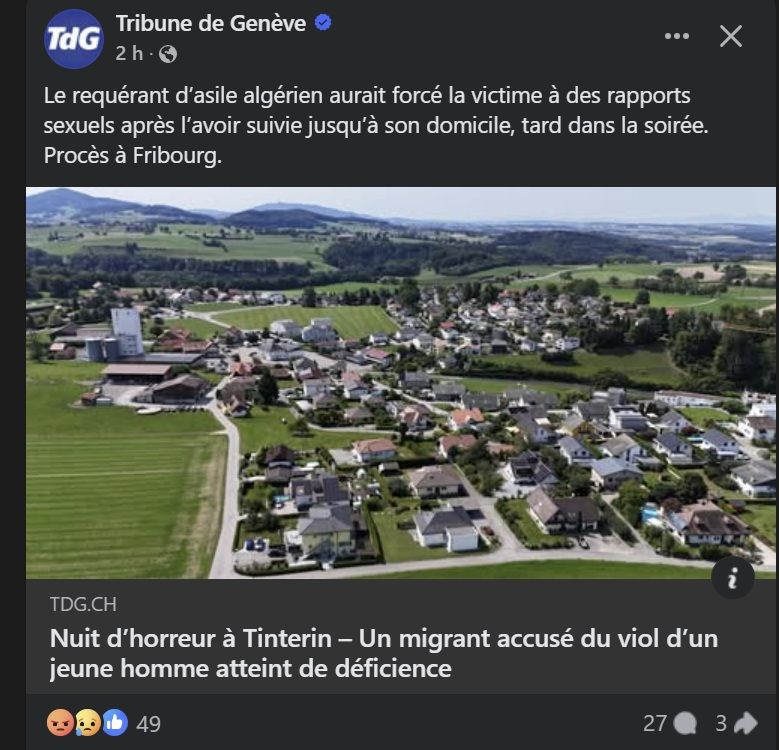Dismiss the post with the X button
This screenshot has height=750, width=779.
point(731,36)
